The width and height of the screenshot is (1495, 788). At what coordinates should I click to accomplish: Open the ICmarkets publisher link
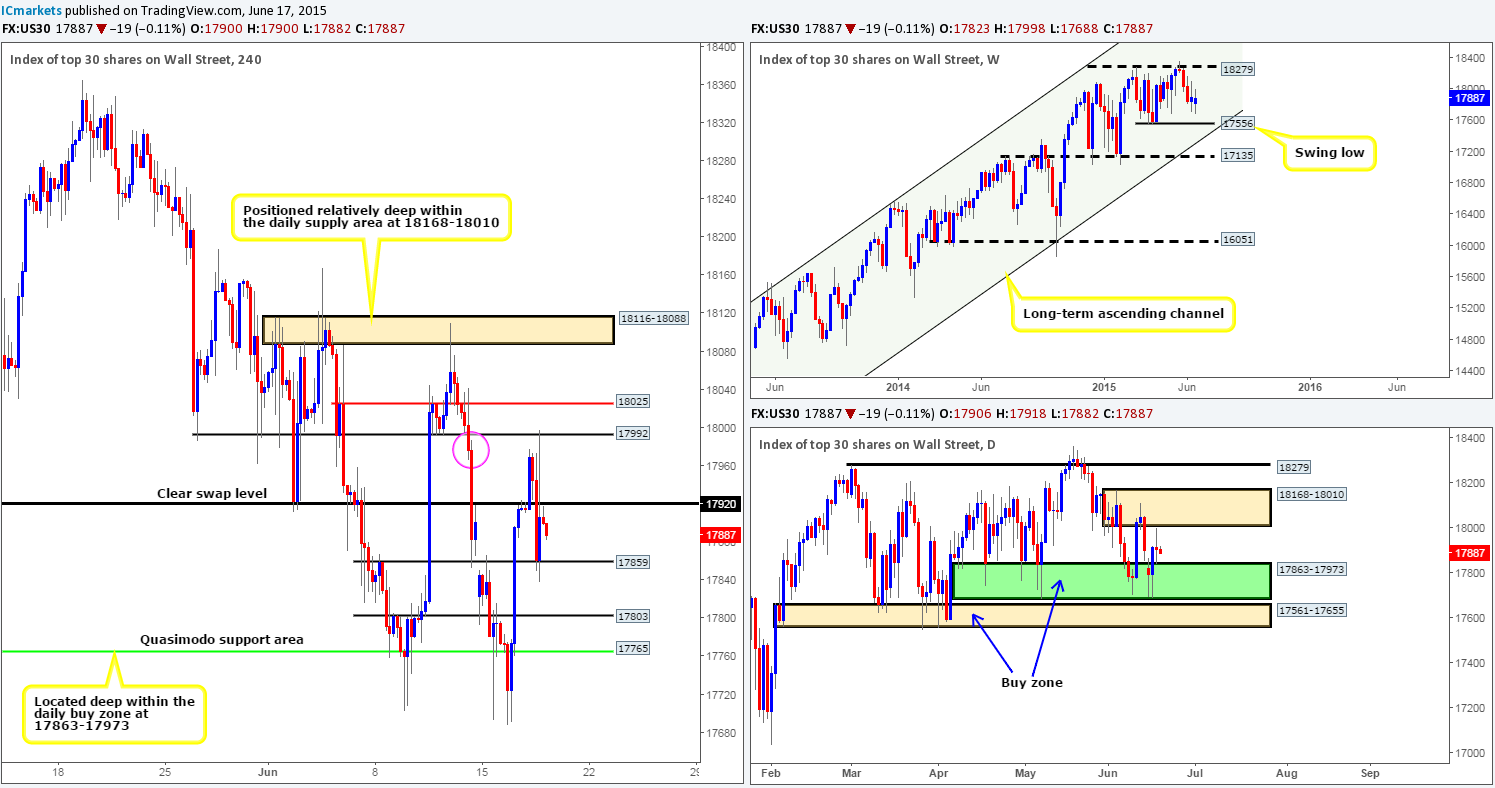(29, 9)
